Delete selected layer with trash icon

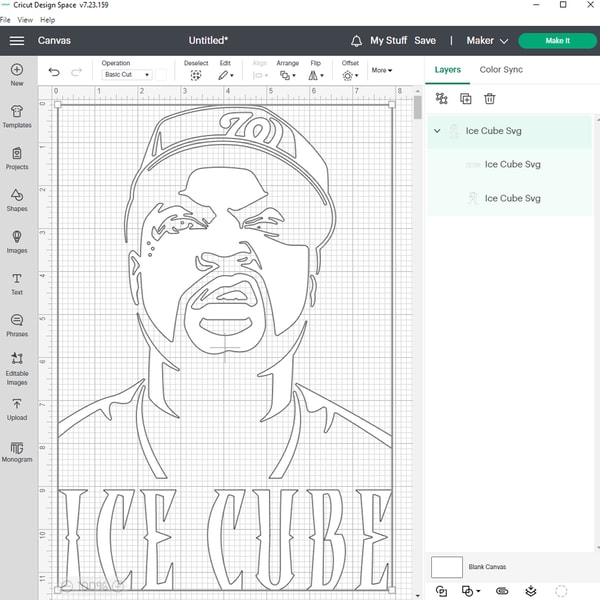click(489, 99)
